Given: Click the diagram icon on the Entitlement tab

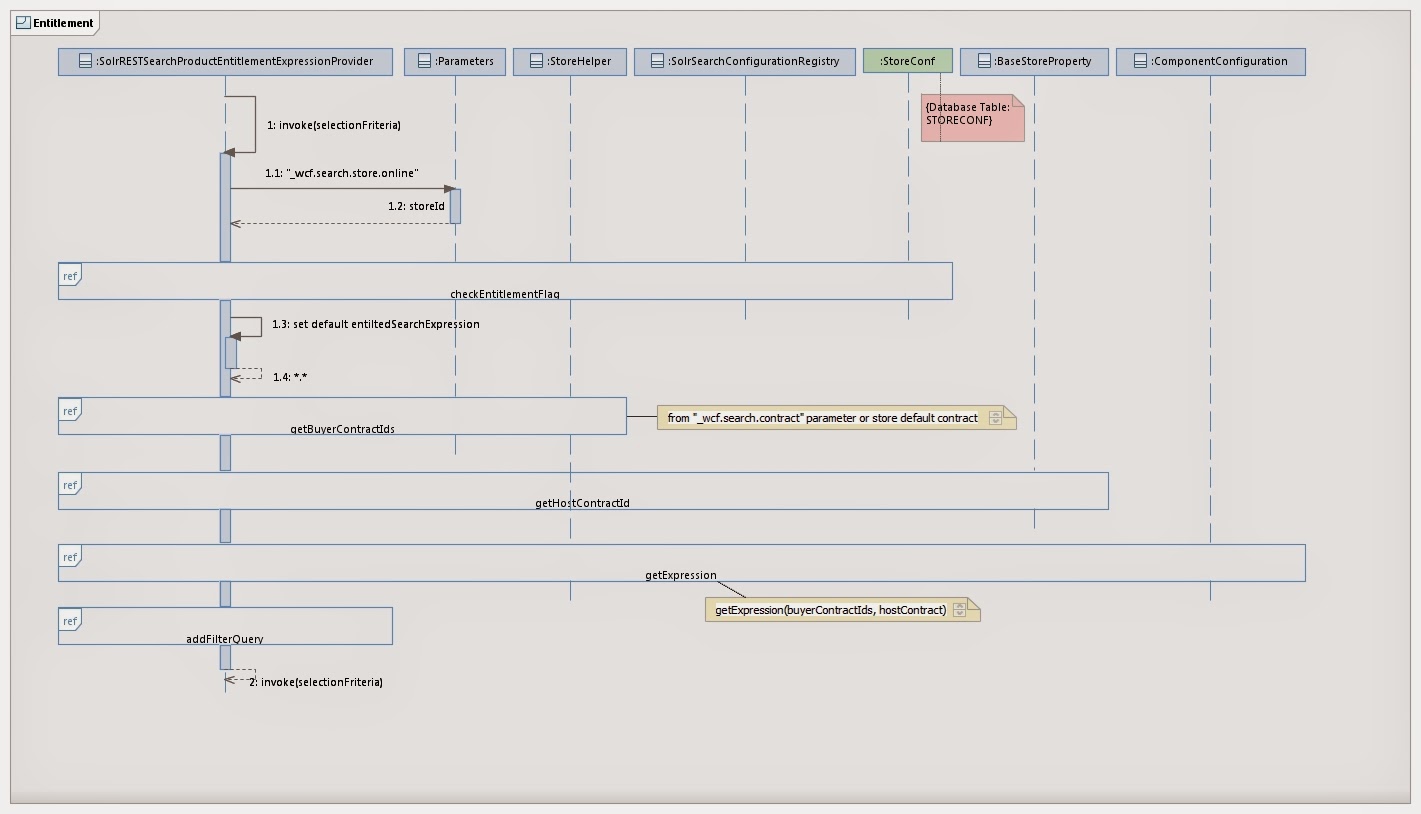Looking at the screenshot, I should (x=25, y=22).
